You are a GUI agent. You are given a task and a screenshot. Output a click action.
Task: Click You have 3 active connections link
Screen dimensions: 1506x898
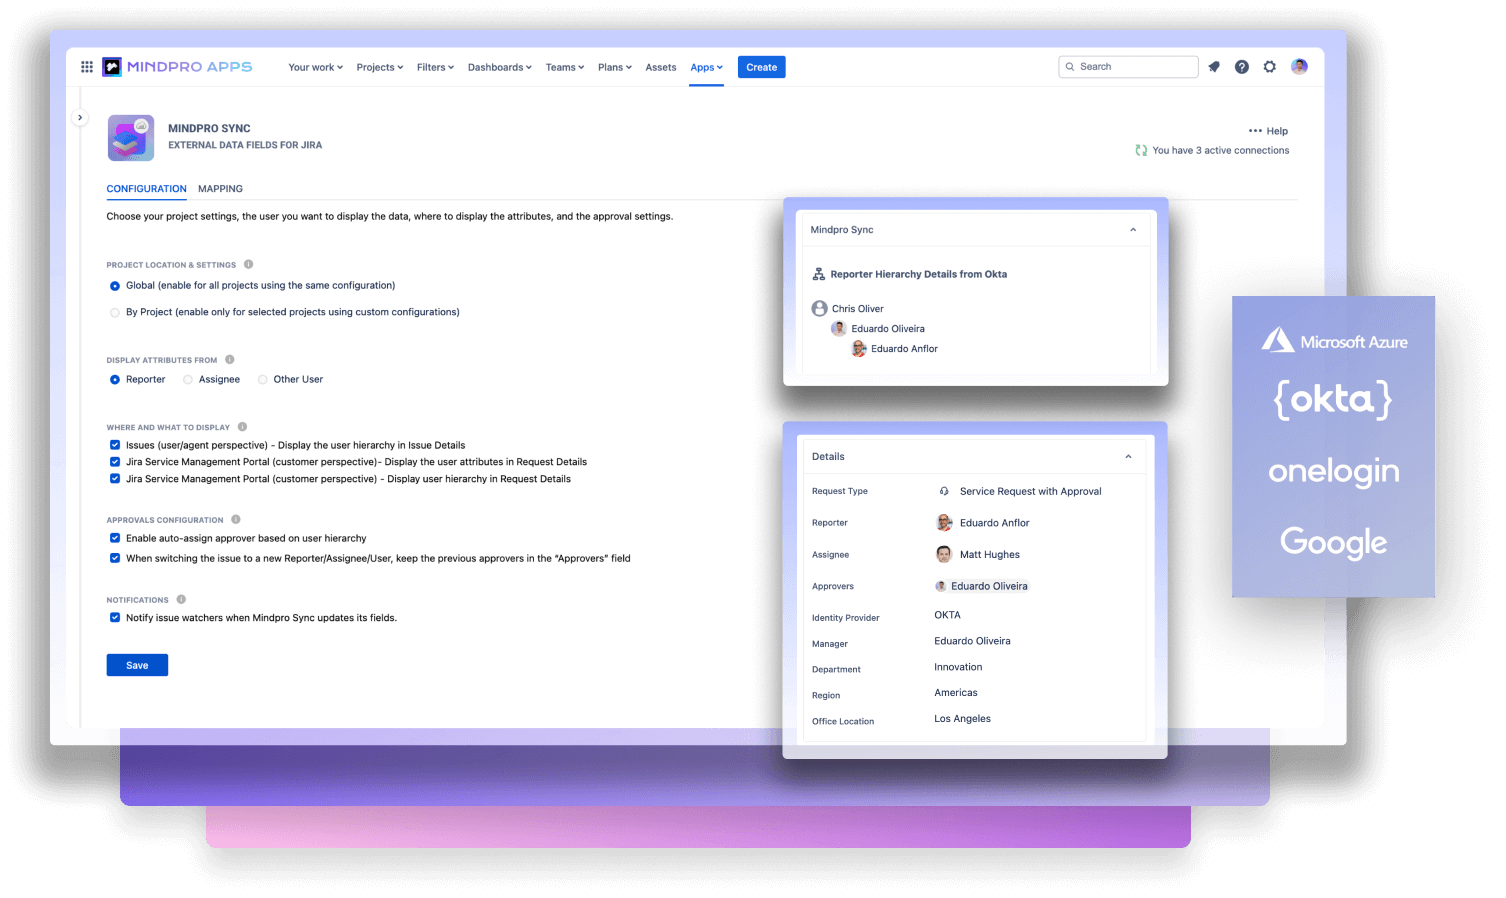1221,151
